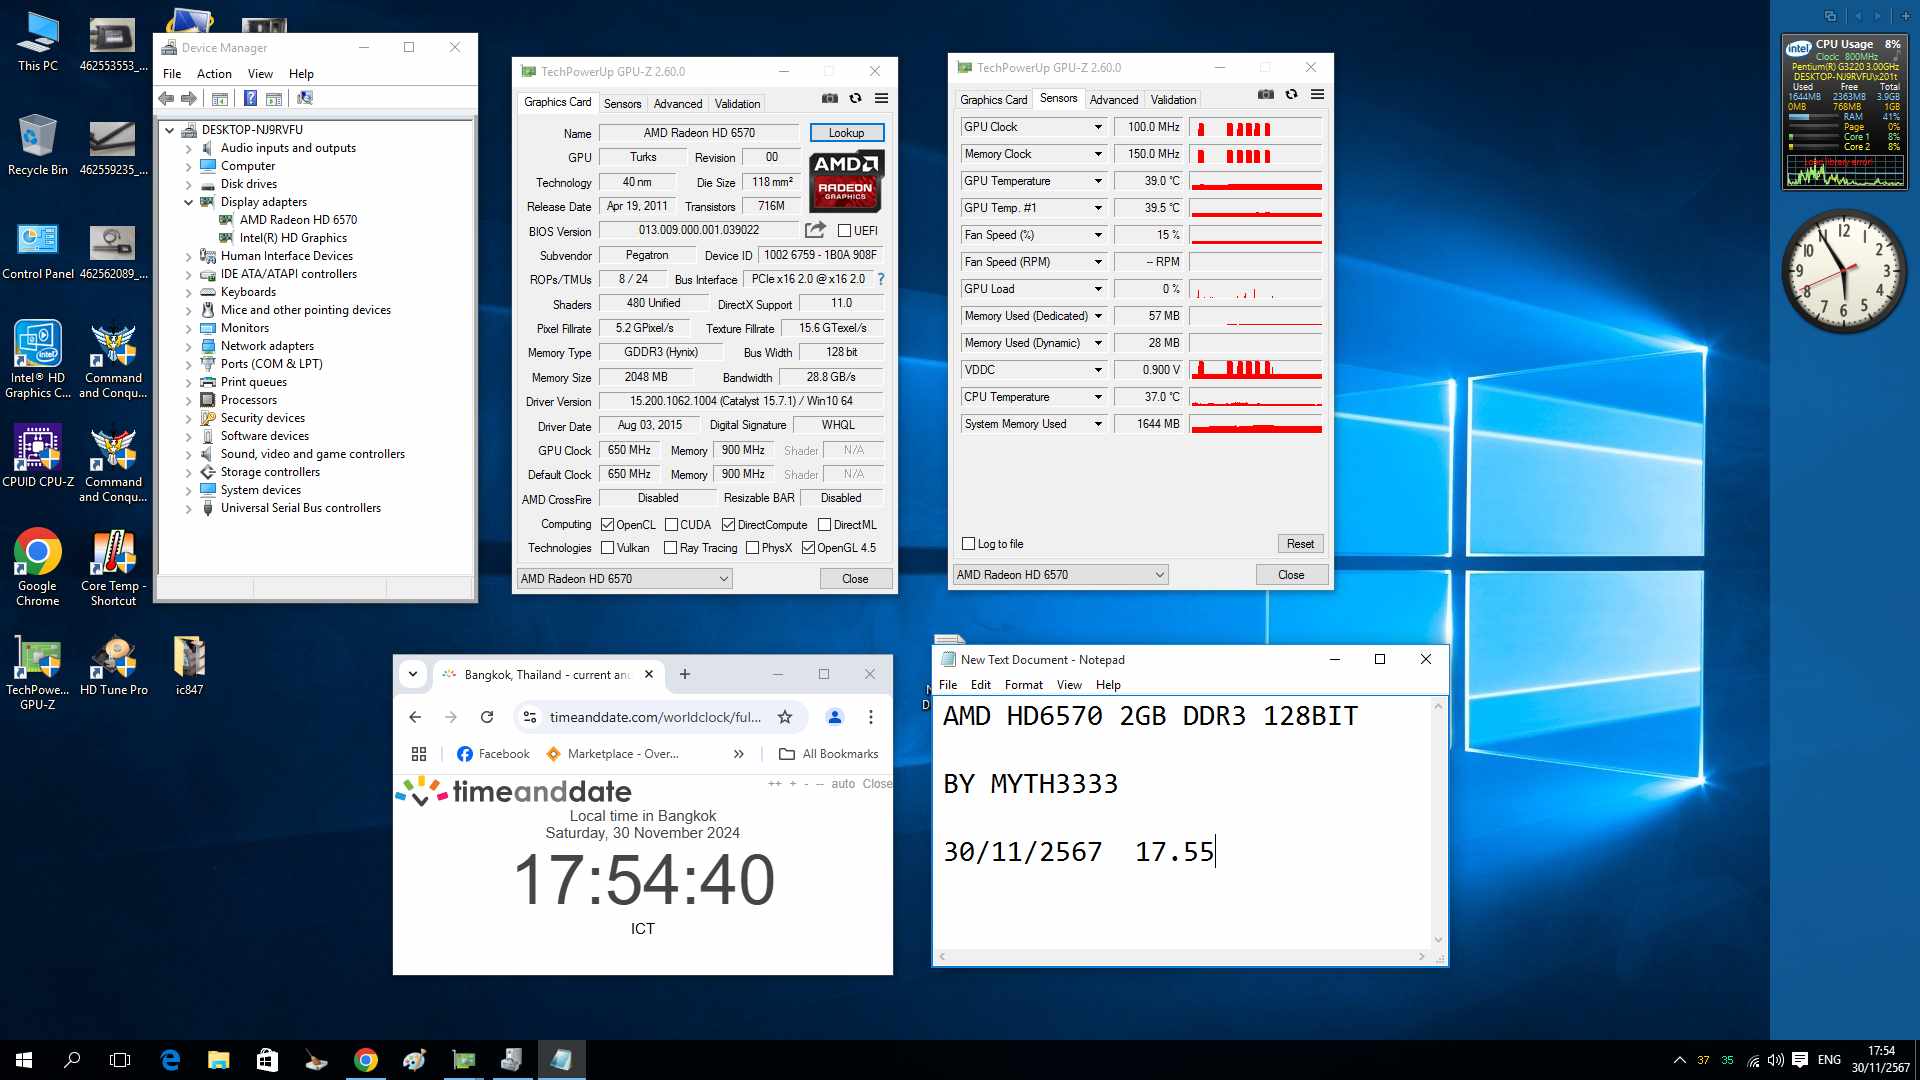Click Chrome icon in taskbar
This screenshot has width=1920, height=1080.
click(366, 1060)
